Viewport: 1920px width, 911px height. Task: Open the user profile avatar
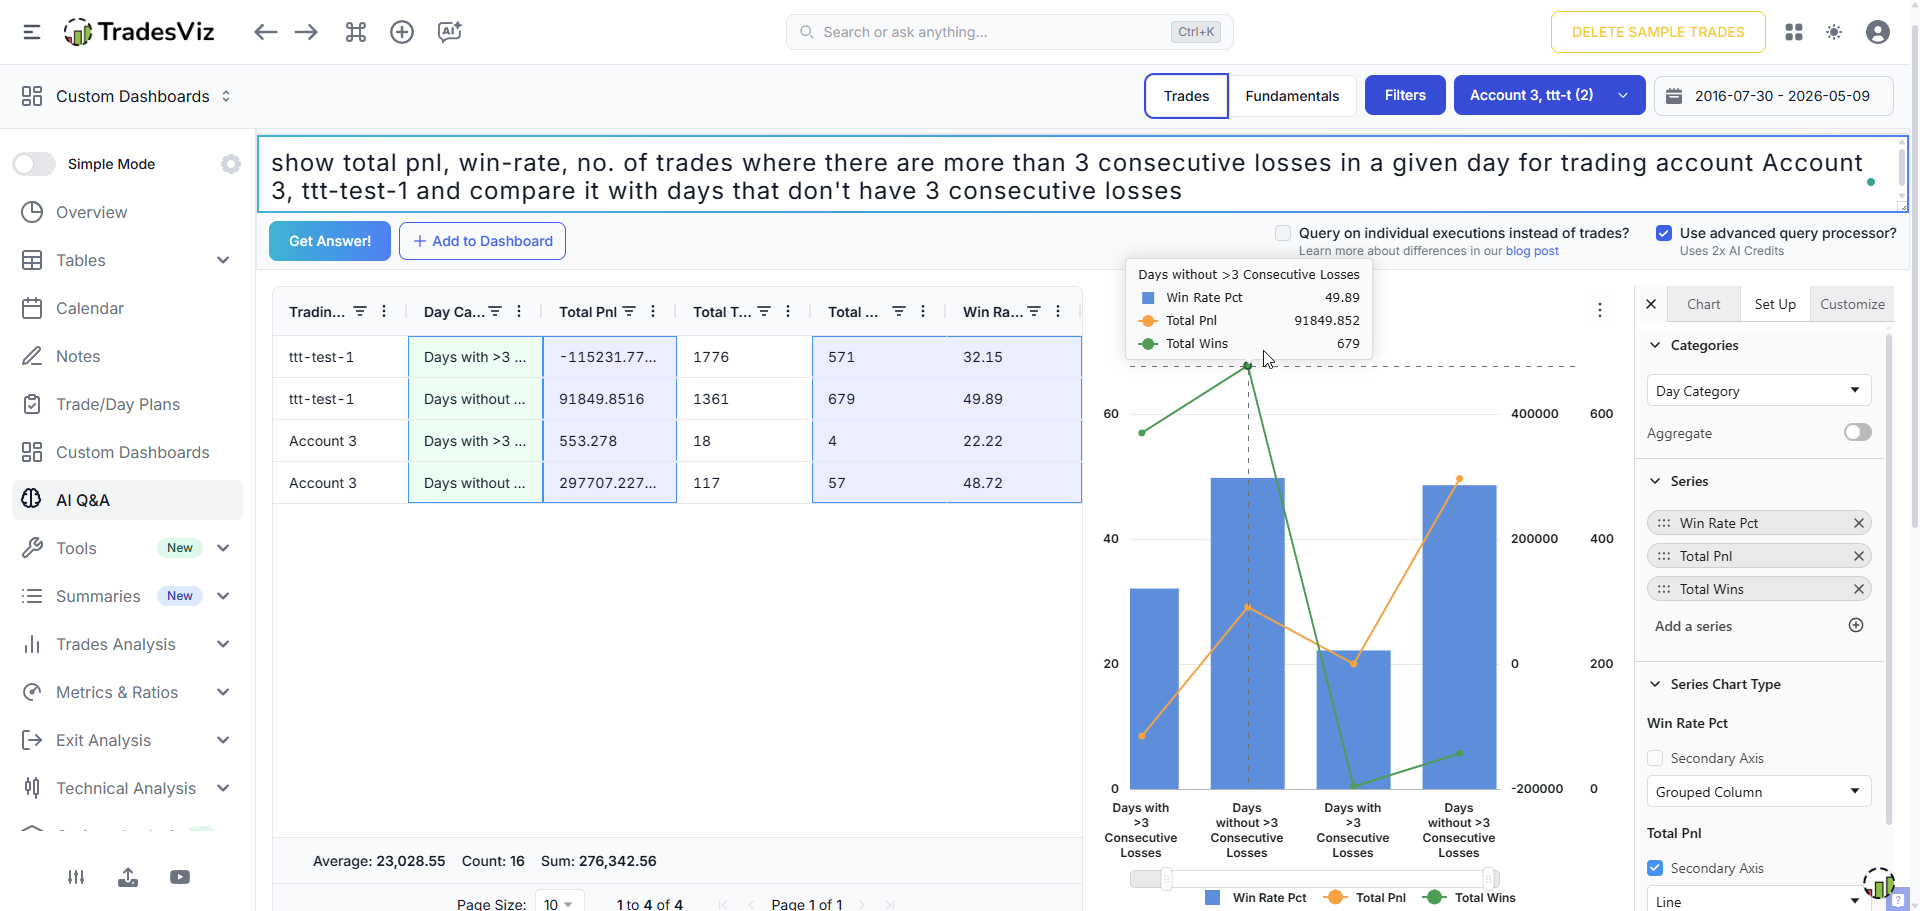click(x=1878, y=32)
